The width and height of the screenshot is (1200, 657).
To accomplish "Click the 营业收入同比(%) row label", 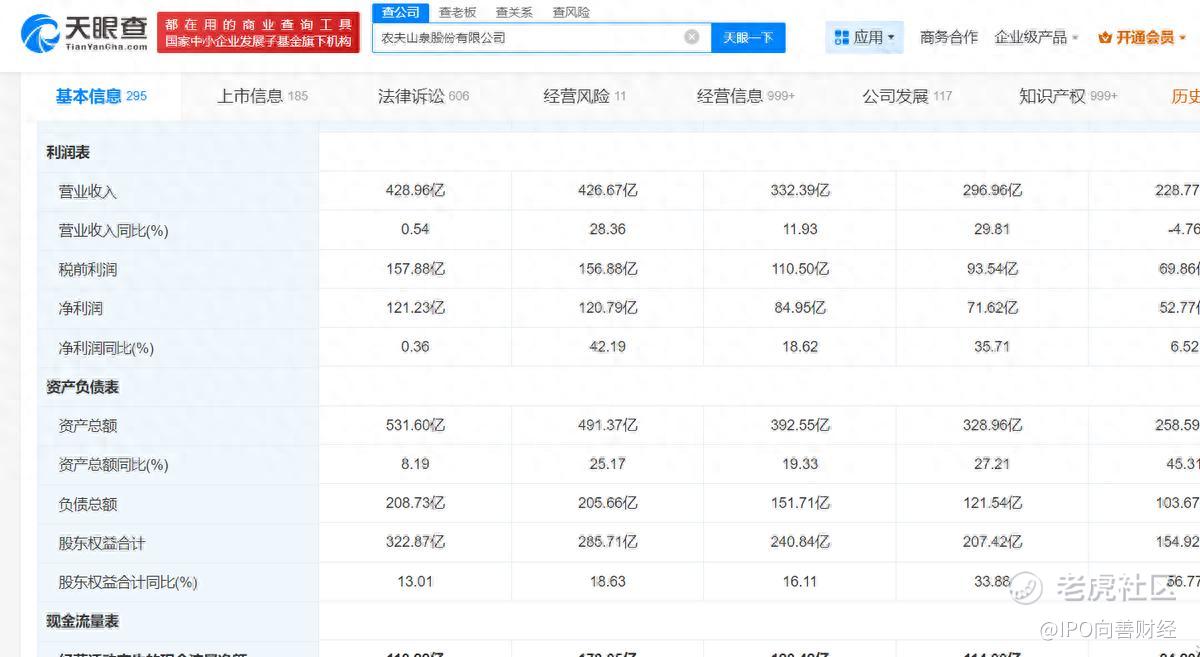I will pos(113,230).
